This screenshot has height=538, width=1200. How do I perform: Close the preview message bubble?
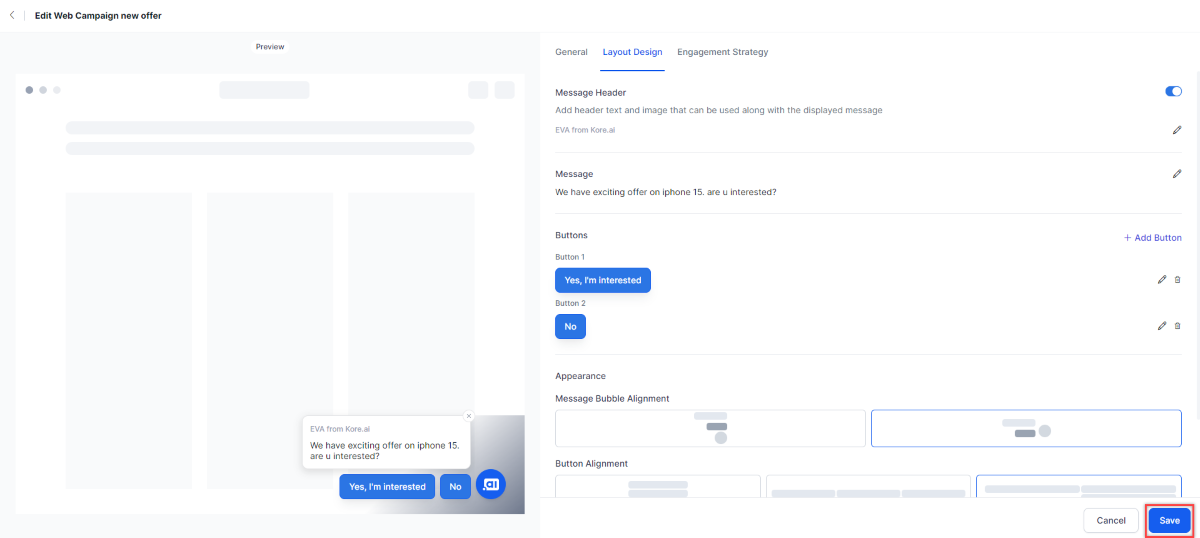(469, 416)
